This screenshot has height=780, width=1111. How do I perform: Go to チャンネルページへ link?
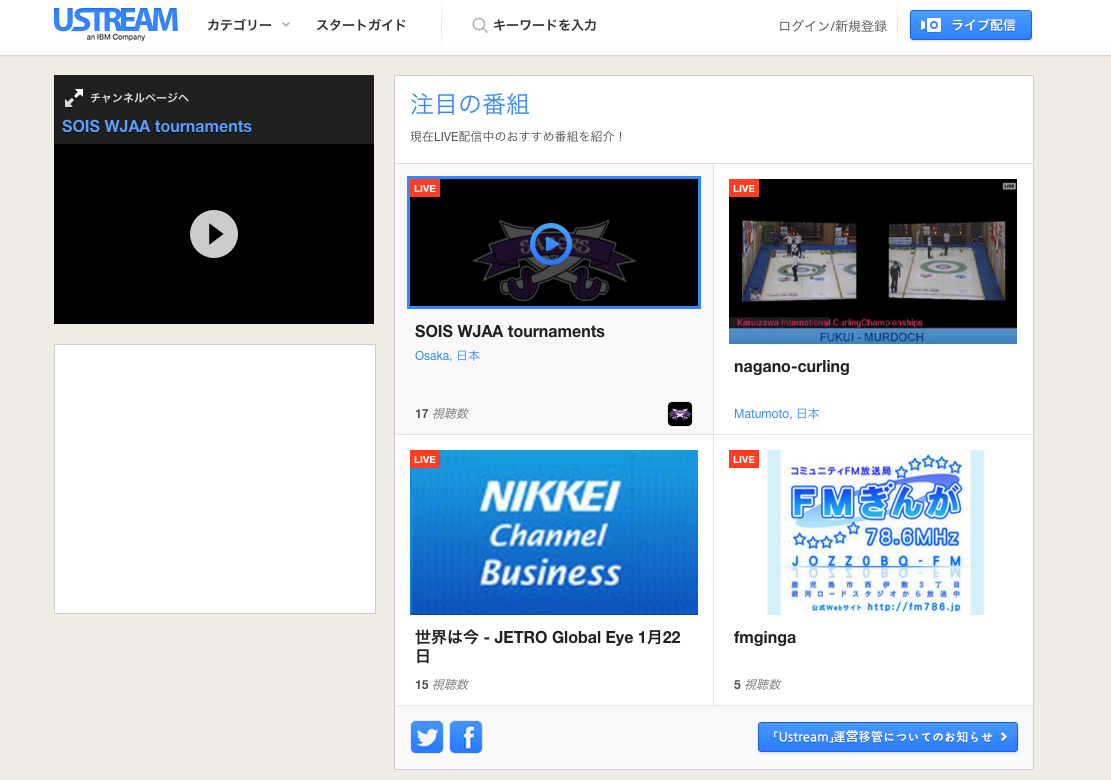pyautogui.click(x=140, y=98)
